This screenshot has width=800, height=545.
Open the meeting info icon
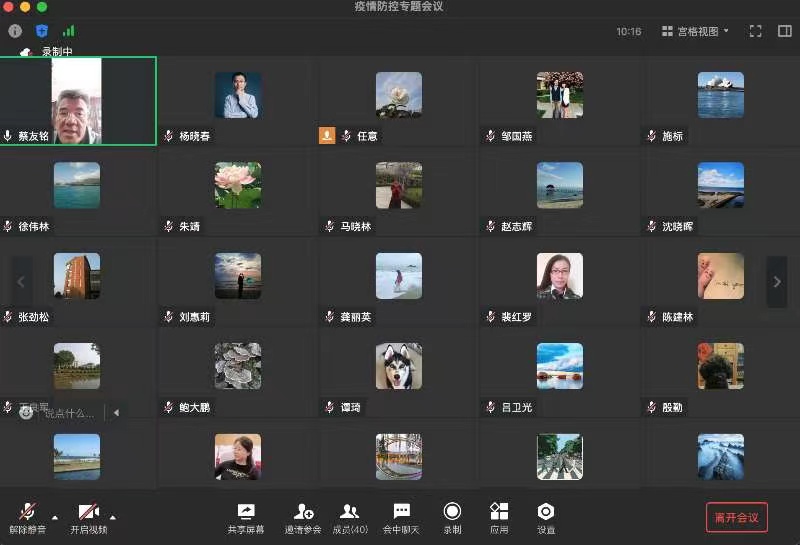(15, 31)
